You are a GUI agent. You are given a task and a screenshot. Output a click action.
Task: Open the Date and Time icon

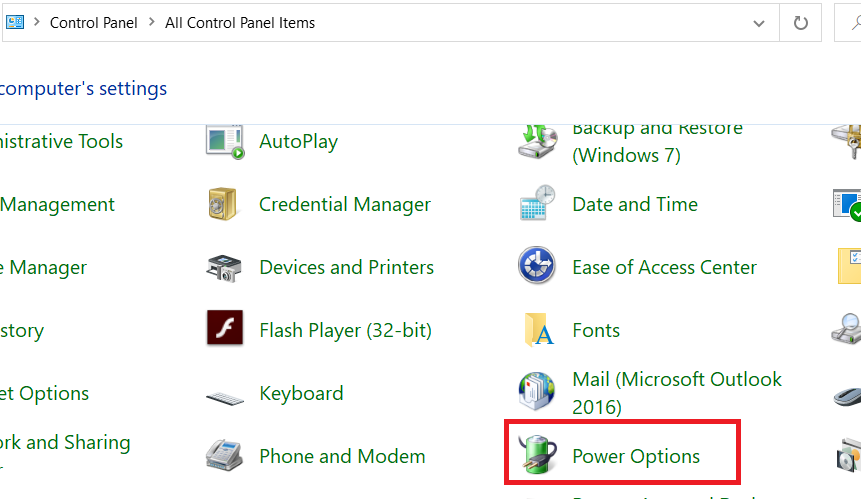[537, 204]
